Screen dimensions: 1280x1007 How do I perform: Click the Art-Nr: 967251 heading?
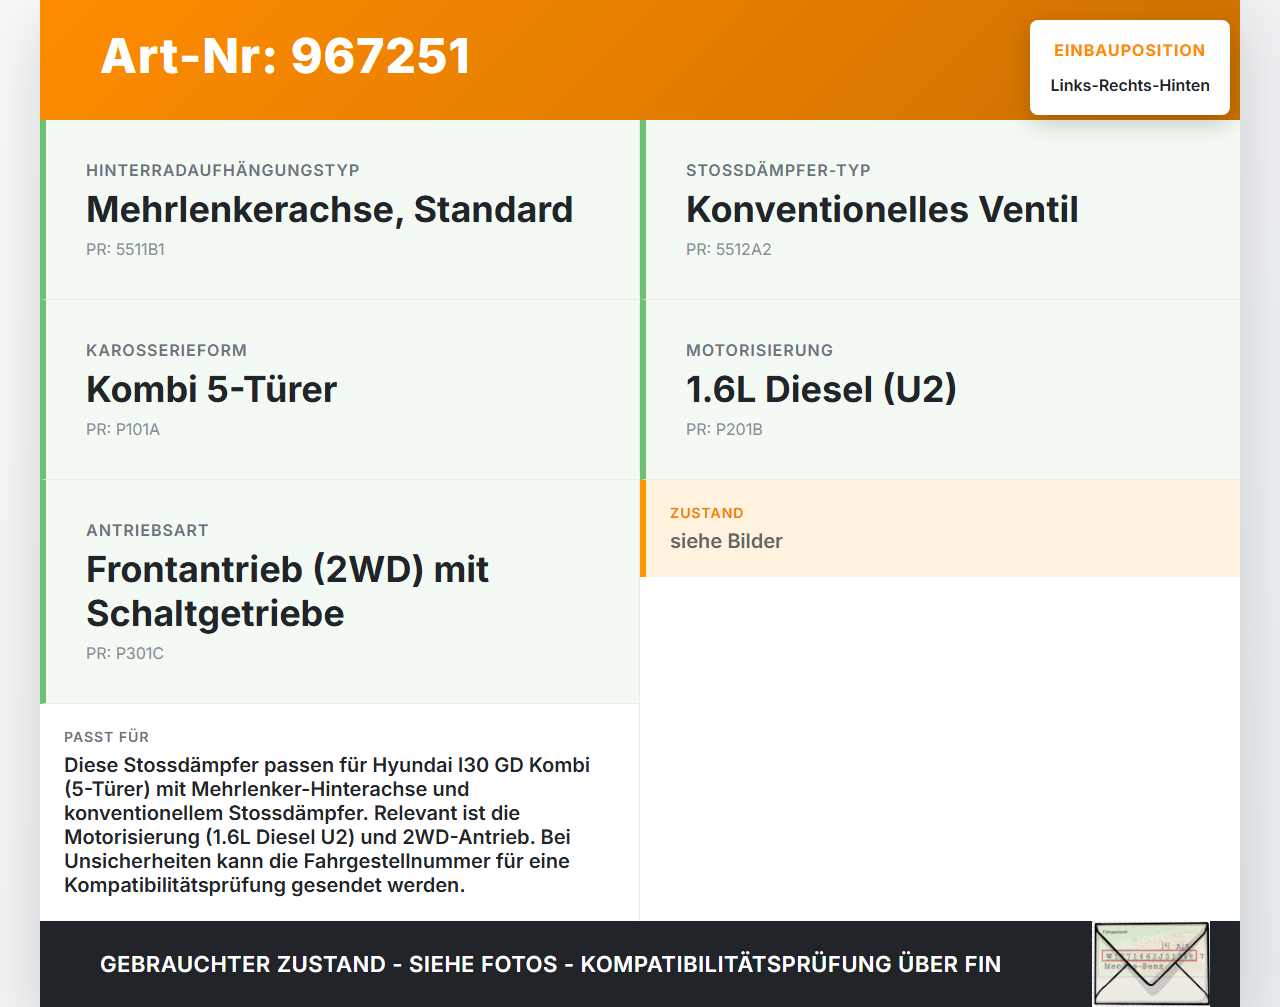tap(285, 57)
